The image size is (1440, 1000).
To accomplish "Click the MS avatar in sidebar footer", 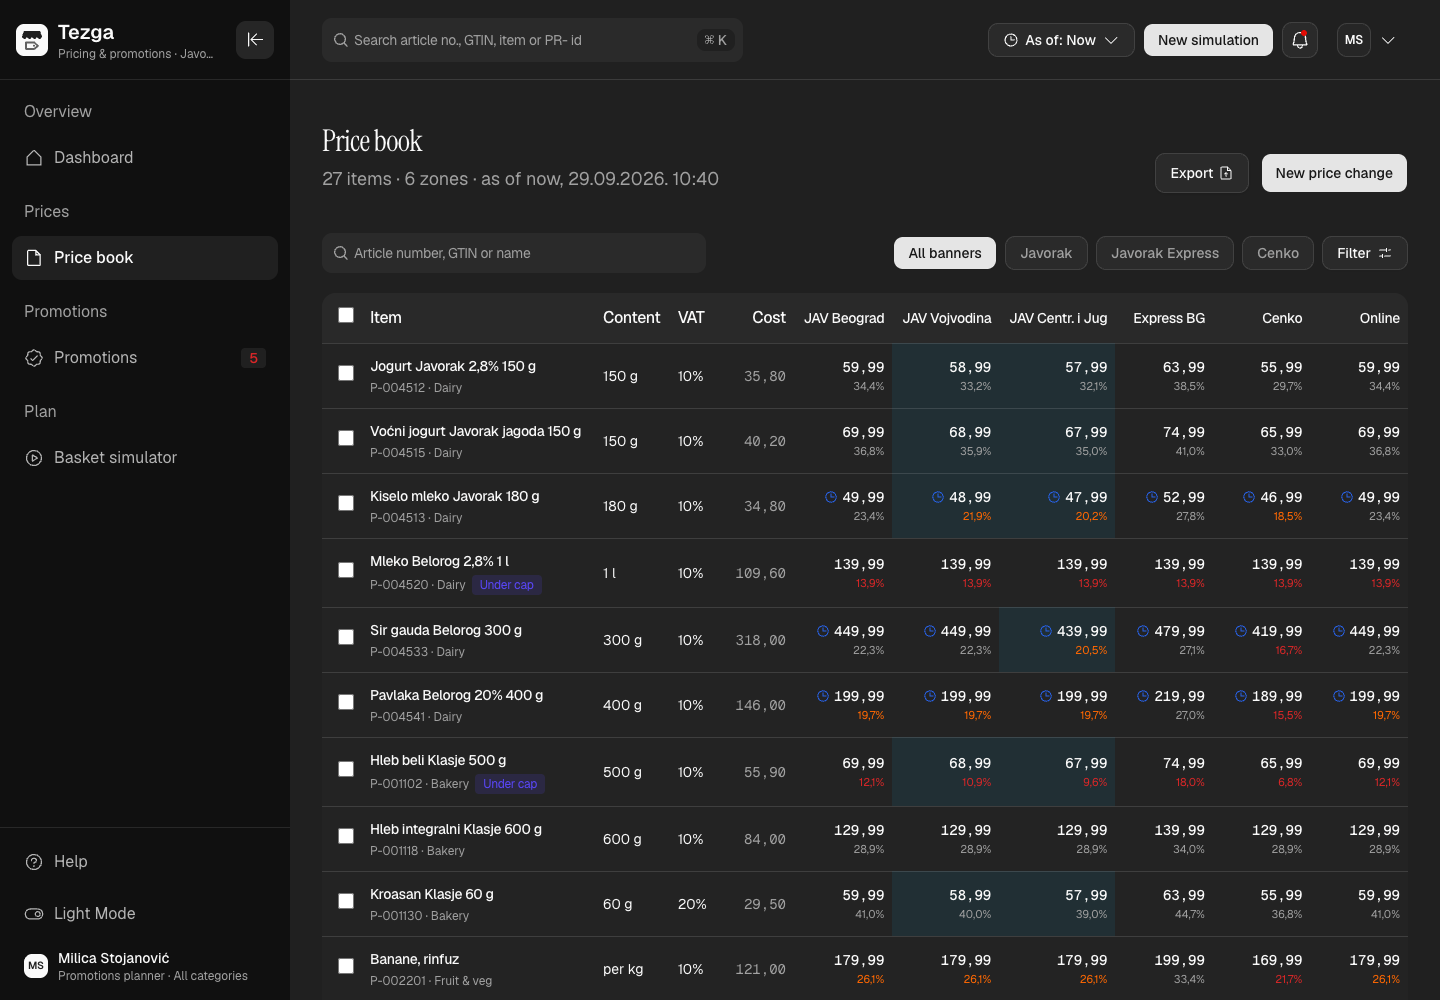I will tap(36, 966).
